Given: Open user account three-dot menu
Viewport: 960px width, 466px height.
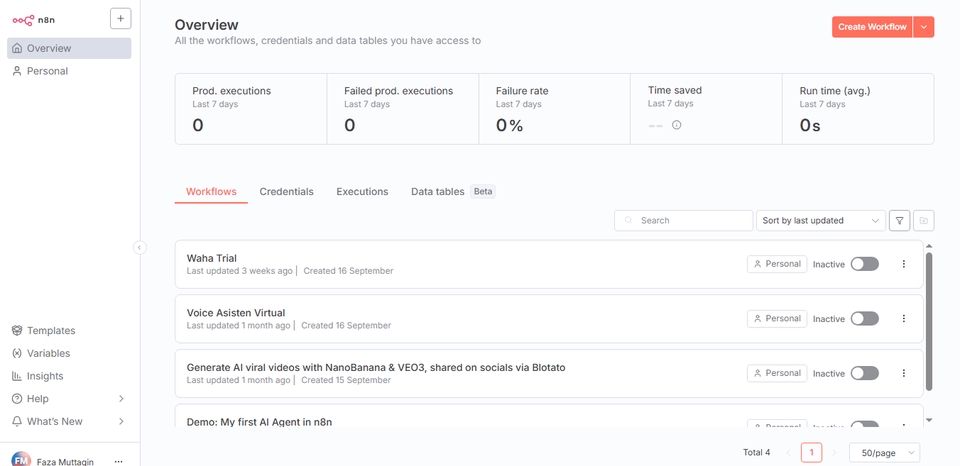Looking at the screenshot, I should (x=119, y=461).
